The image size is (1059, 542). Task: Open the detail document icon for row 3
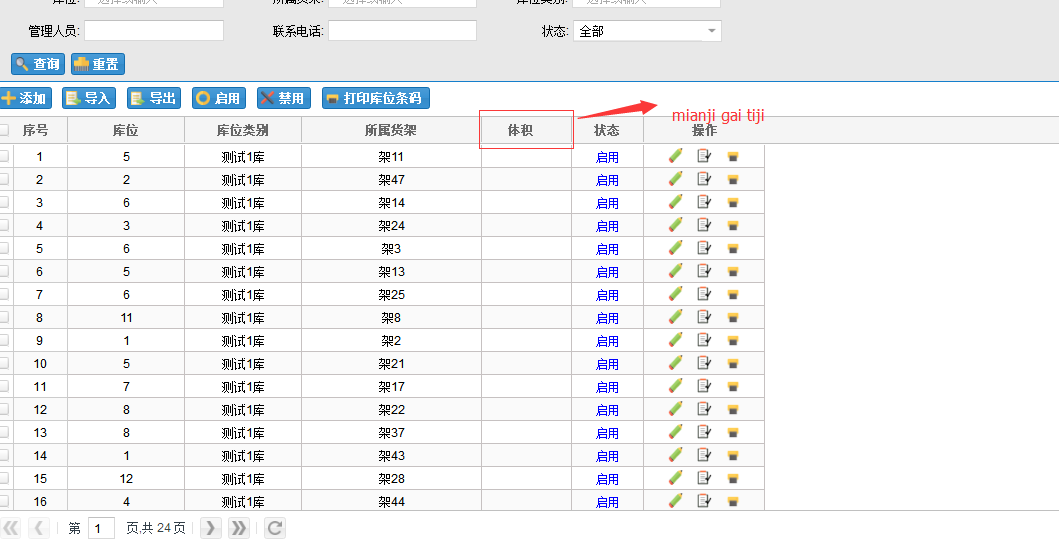(704, 202)
